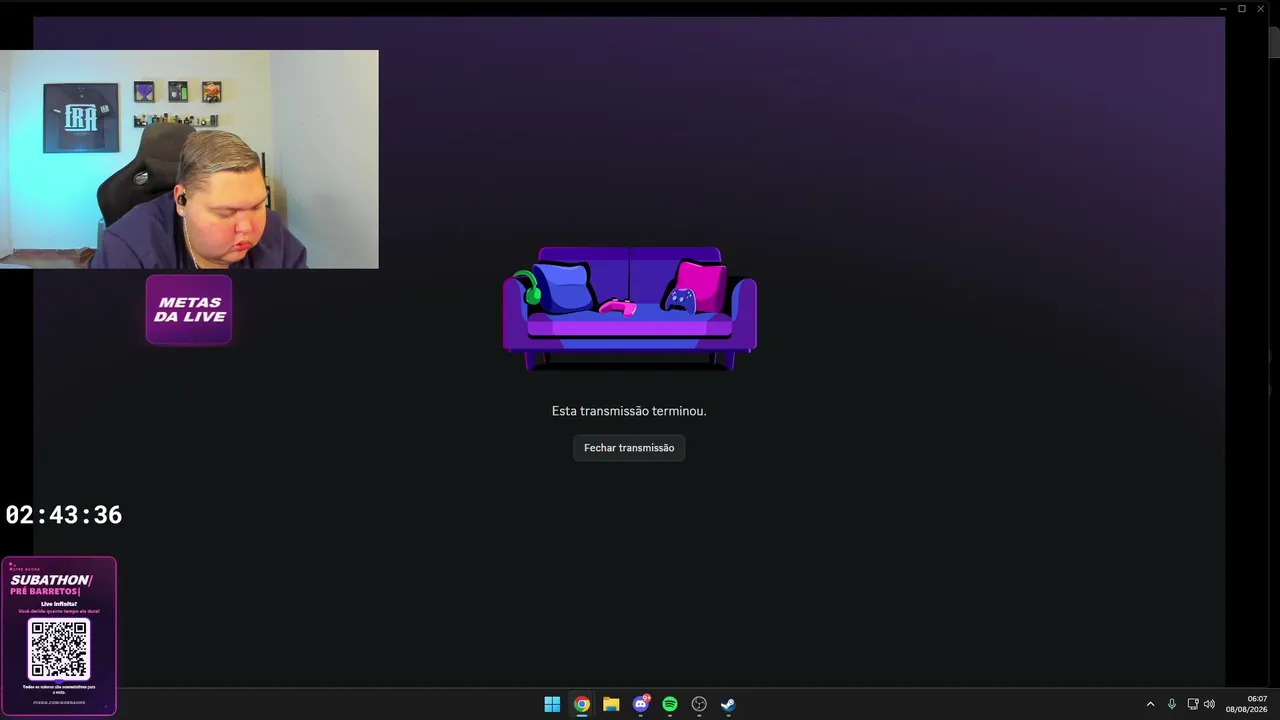Click the couch illustration
The width and height of the screenshot is (1280, 720).
point(629,309)
